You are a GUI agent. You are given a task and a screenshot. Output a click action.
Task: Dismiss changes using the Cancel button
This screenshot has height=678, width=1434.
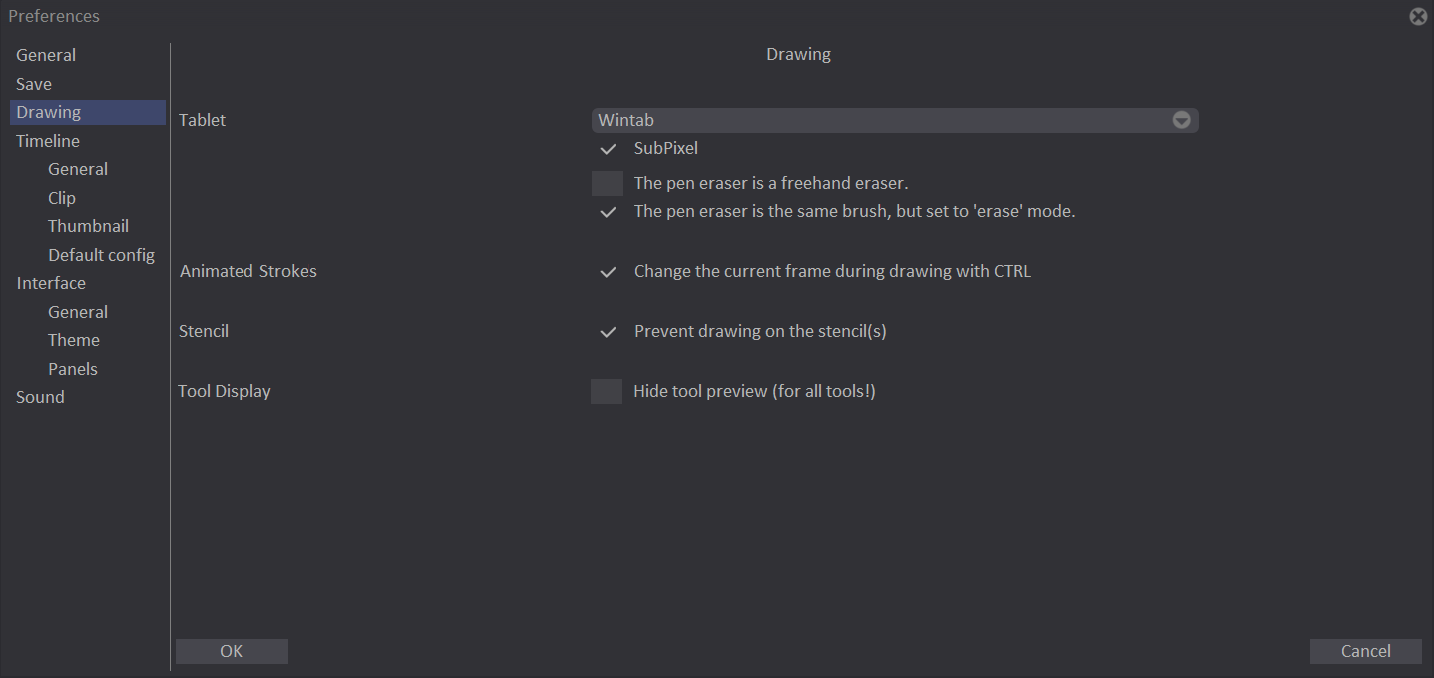coord(1365,650)
